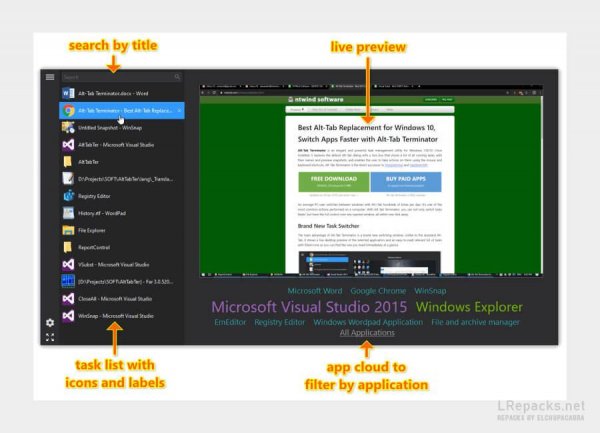
Task: Filter by Windows Explorer in app cloud
Action: 469,307
